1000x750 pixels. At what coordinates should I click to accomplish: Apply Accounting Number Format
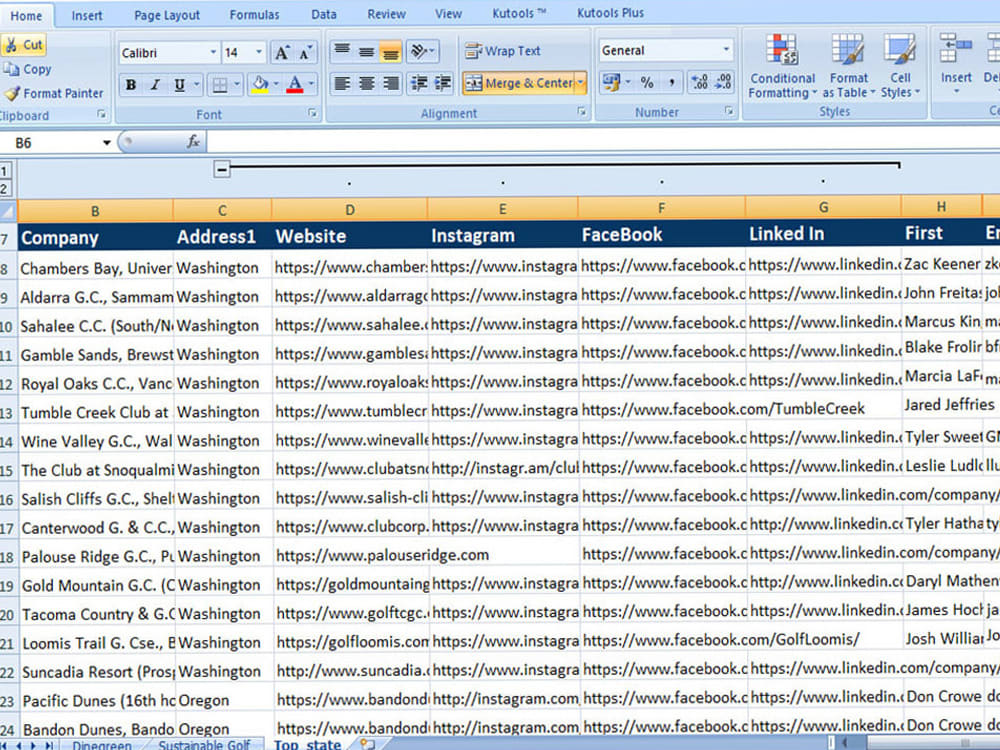click(612, 82)
